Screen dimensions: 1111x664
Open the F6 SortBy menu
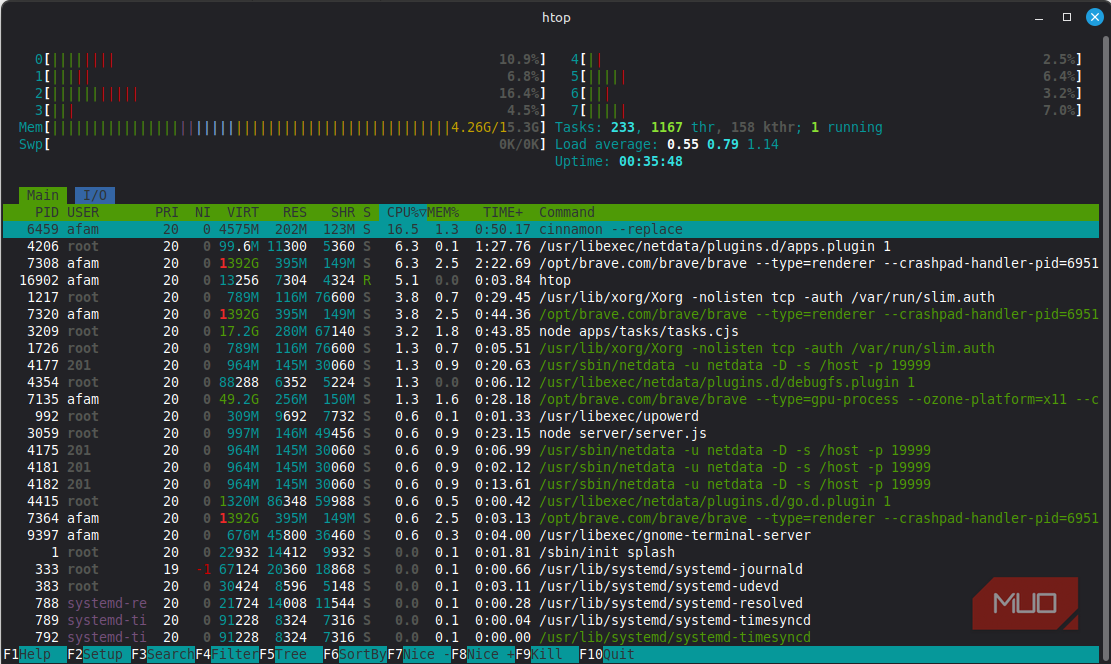(x=355, y=654)
